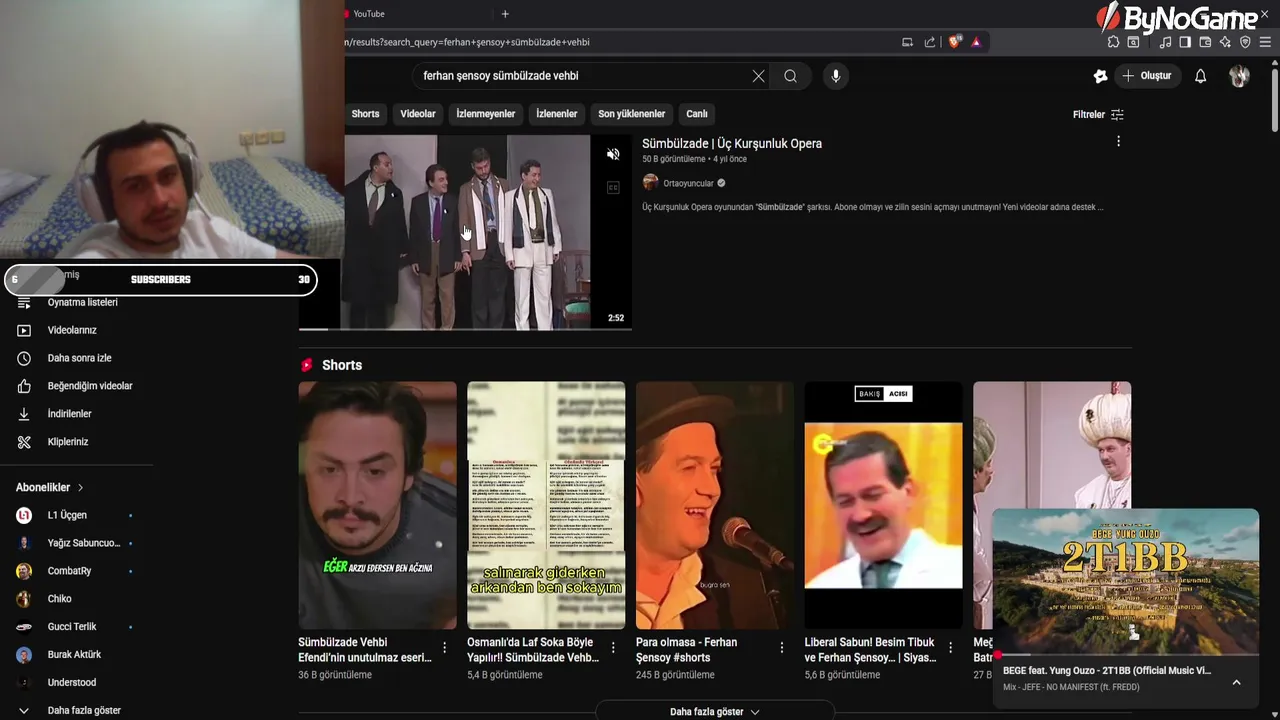Open the Brave Playlist music note icon

pyautogui.click(x=1165, y=42)
